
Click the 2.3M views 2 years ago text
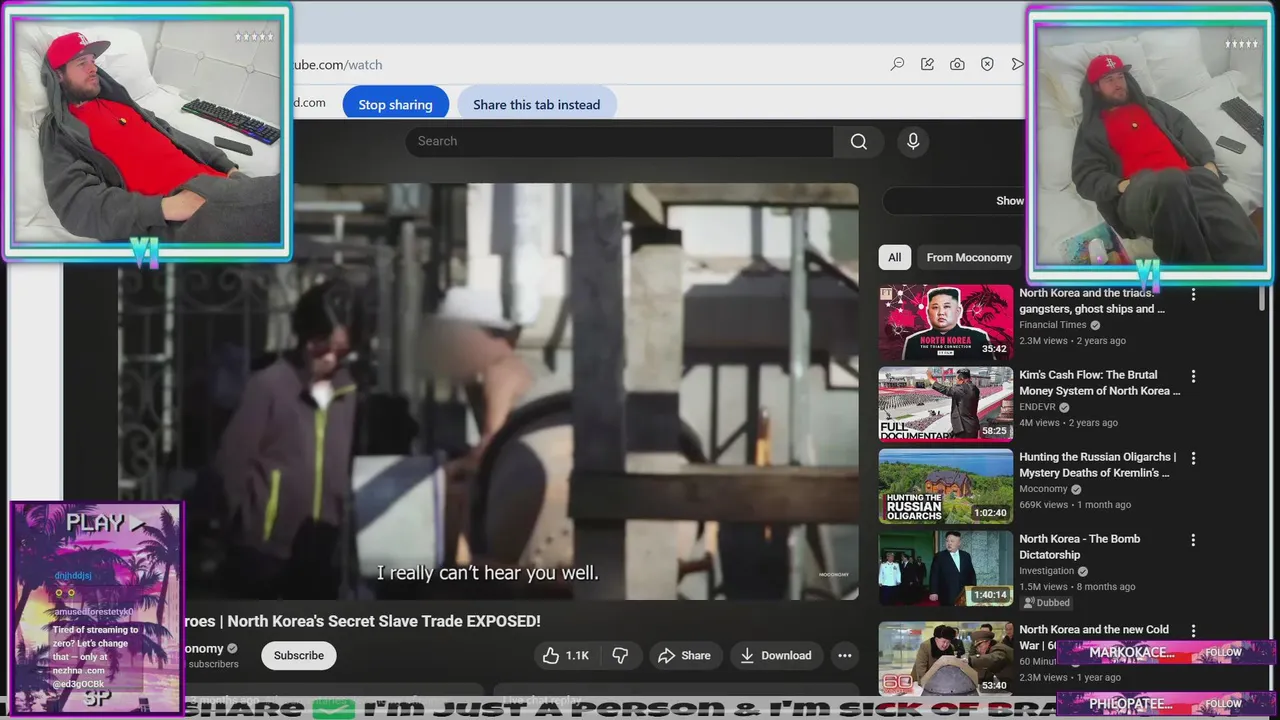coord(1072,341)
